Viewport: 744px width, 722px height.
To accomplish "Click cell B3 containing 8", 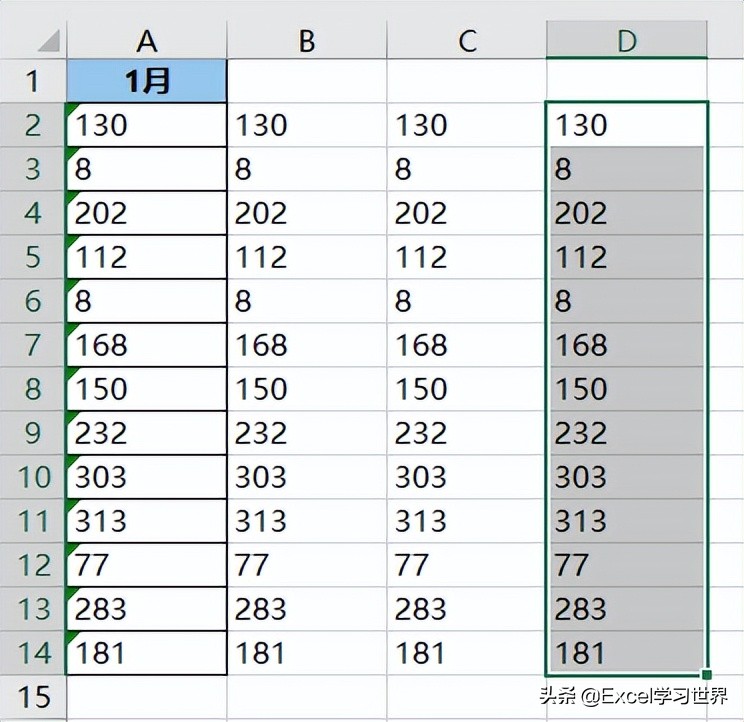I will pos(307,169).
